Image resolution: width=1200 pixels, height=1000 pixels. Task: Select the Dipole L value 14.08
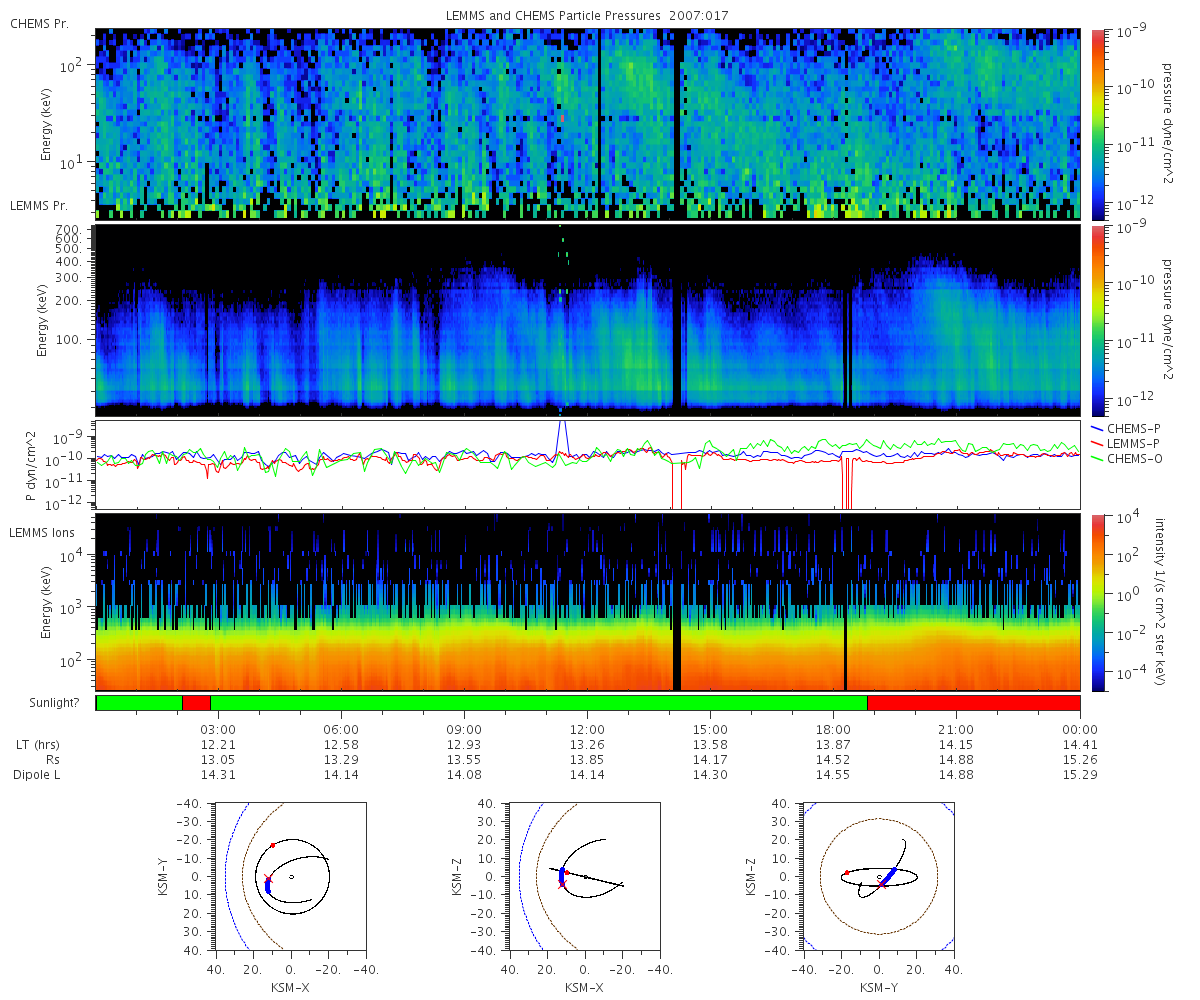465,774
